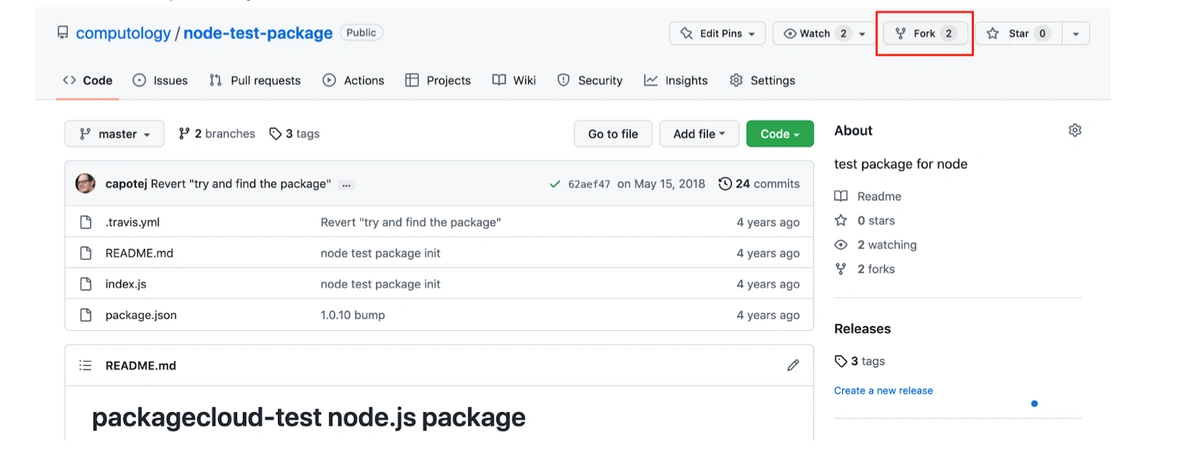
Task: Click the Go to file button
Action: coord(613,134)
